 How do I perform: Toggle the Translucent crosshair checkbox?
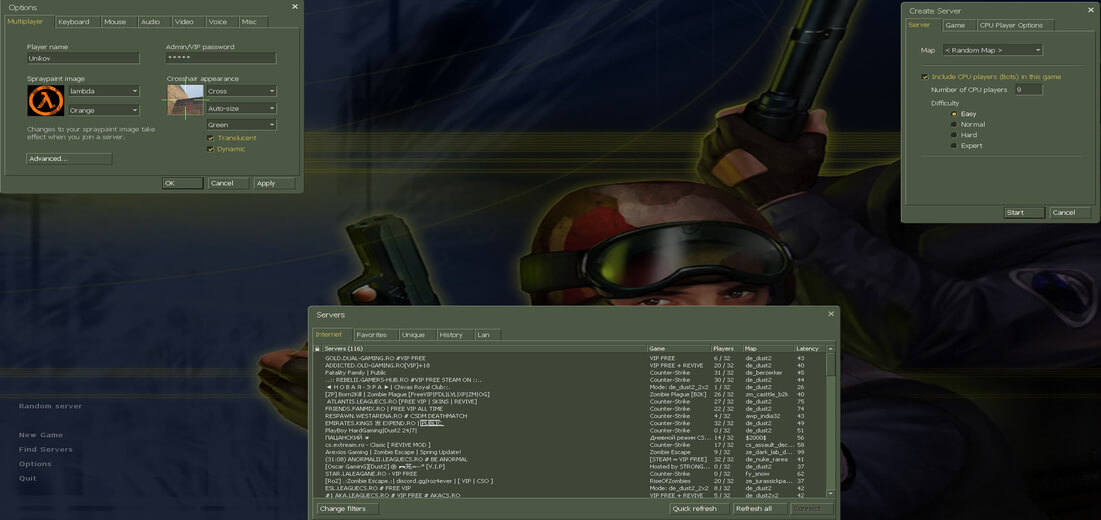211,138
